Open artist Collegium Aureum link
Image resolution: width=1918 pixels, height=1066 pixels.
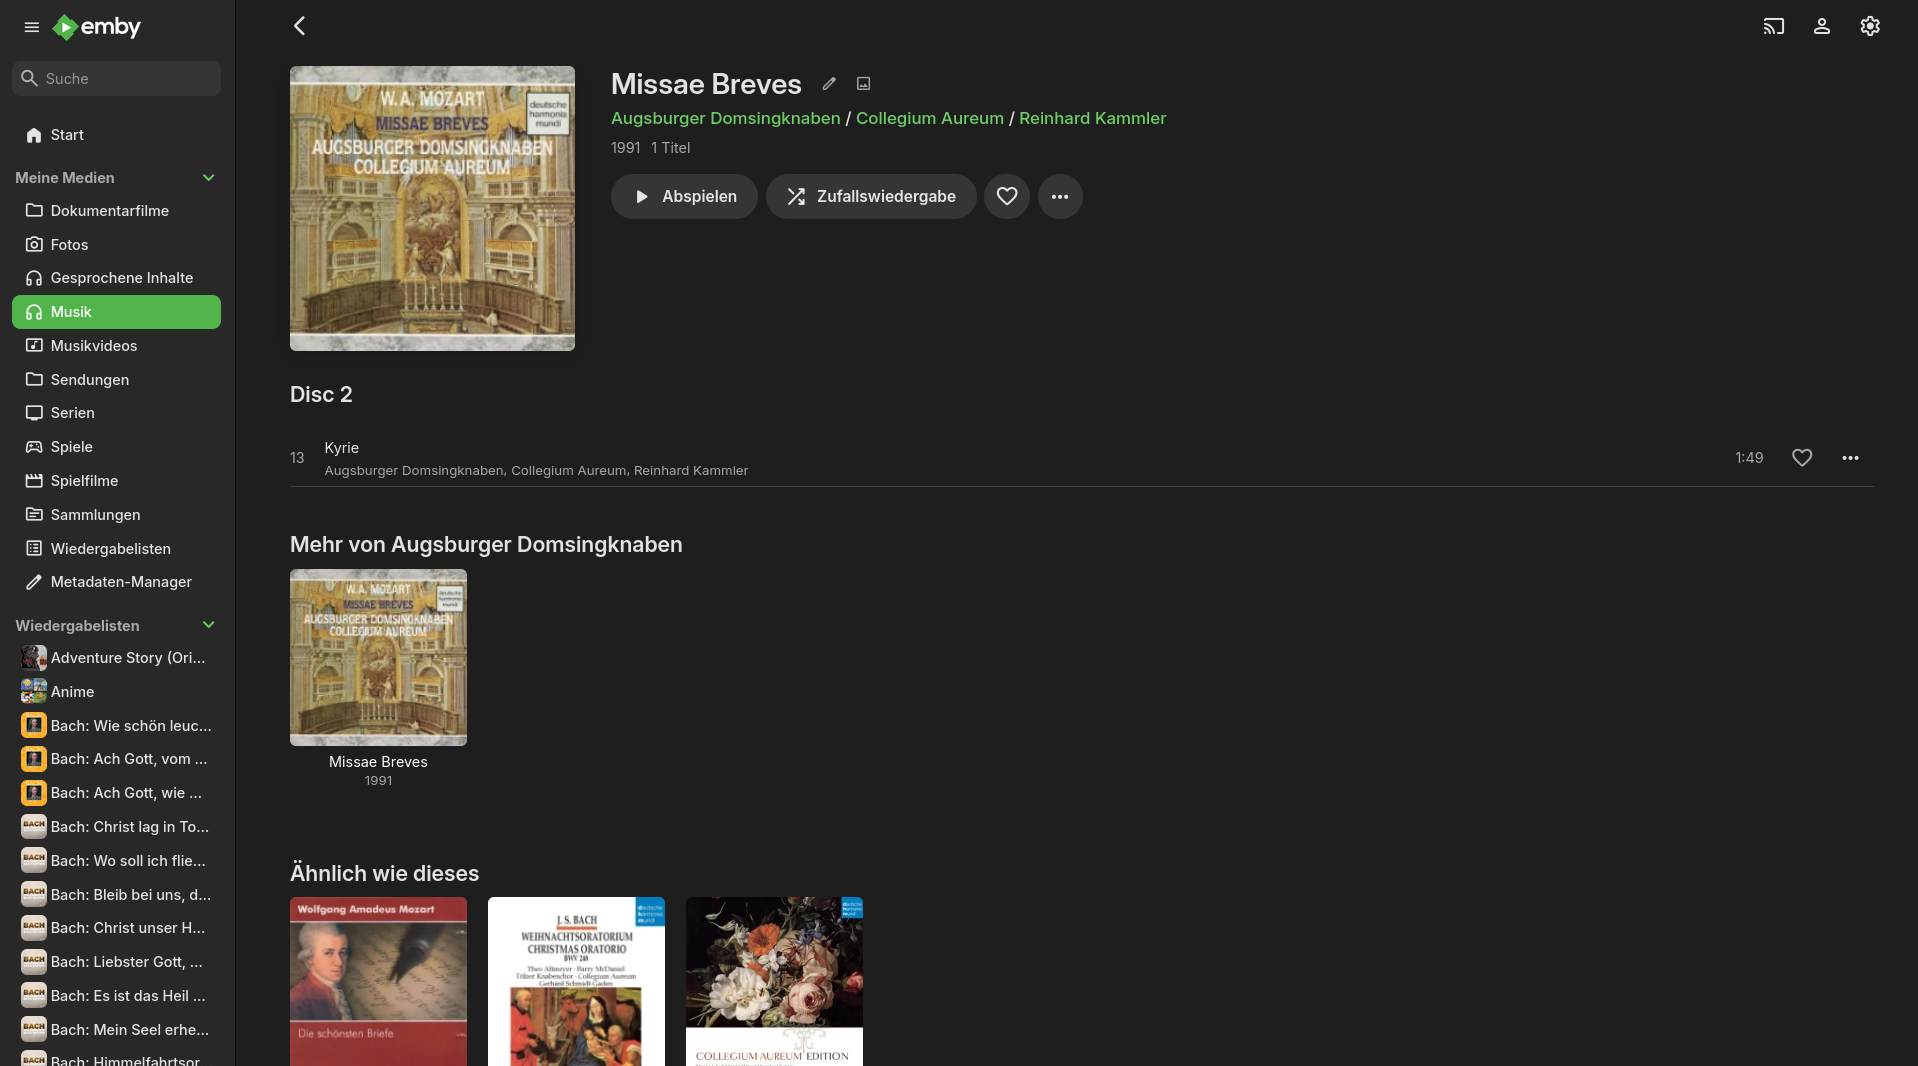(x=929, y=118)
